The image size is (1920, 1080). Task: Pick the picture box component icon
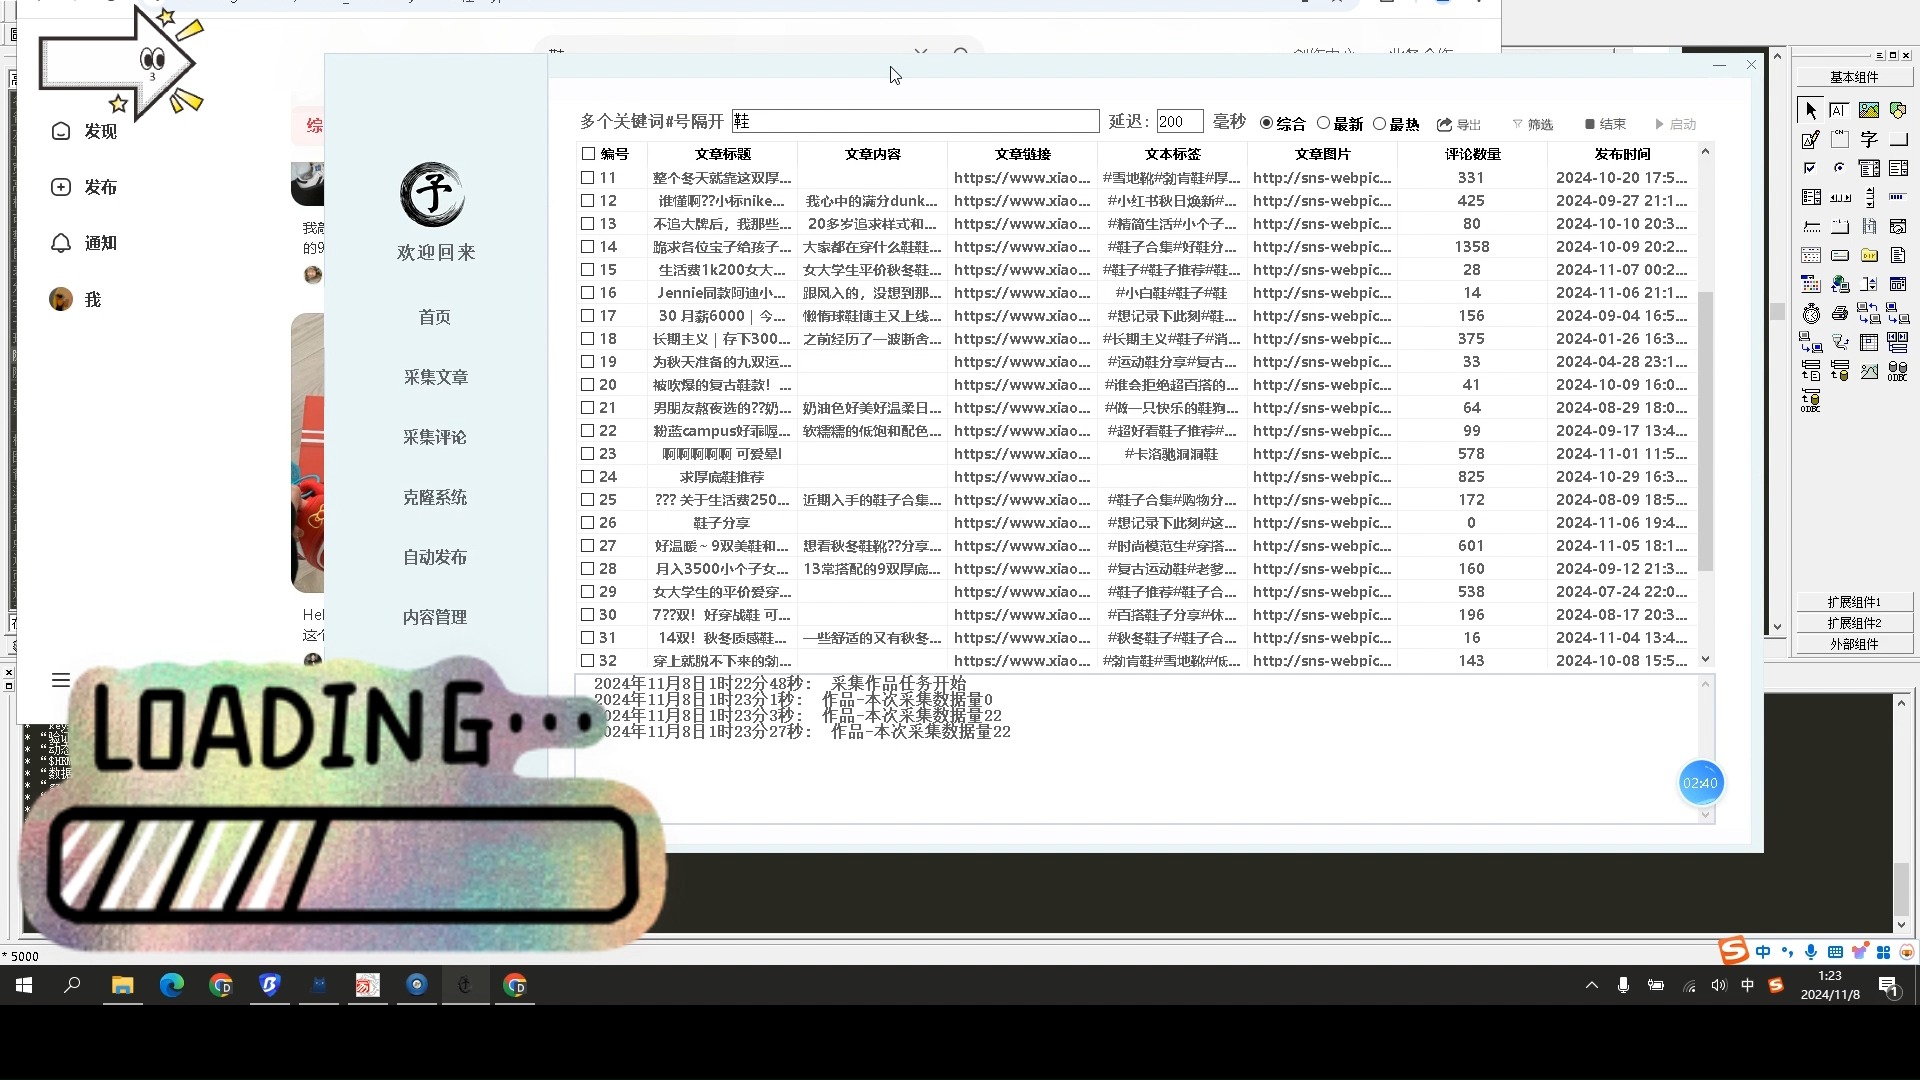pyautogui.click(x=1869, y=110)
